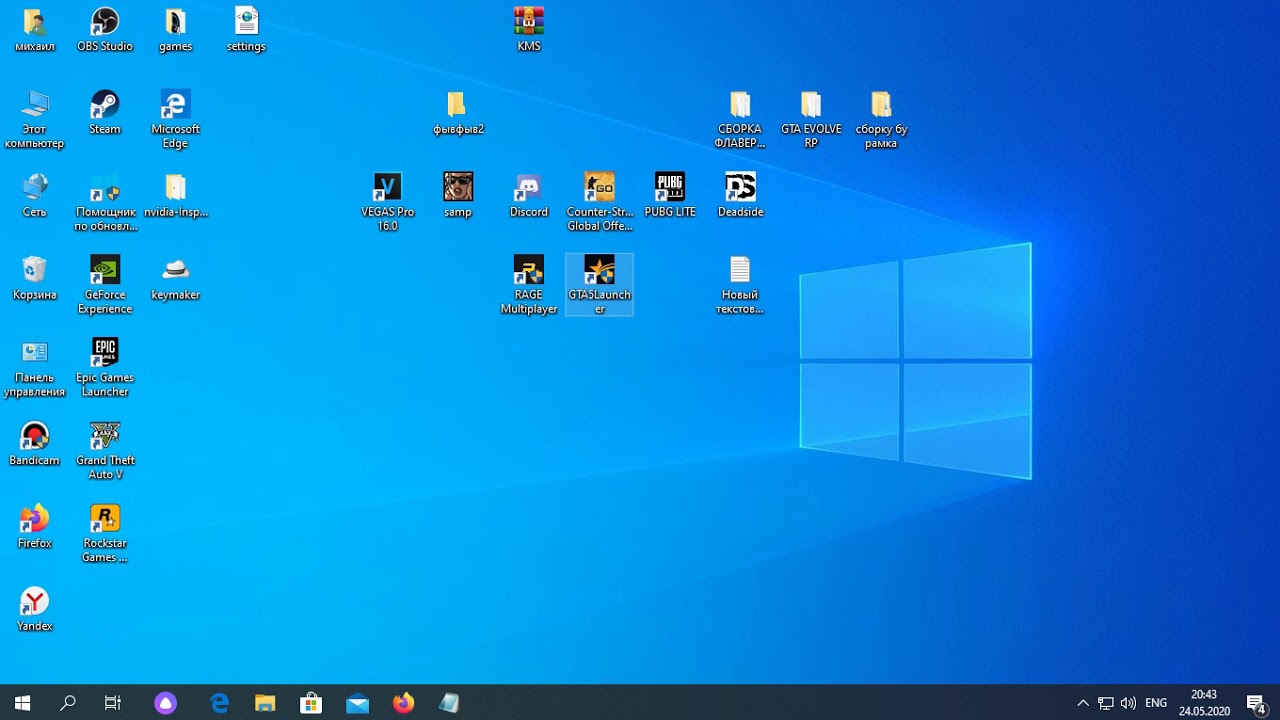Open the Windows Start menu
The height and width of the screenshot is (720, 1280).
point(22,703)
